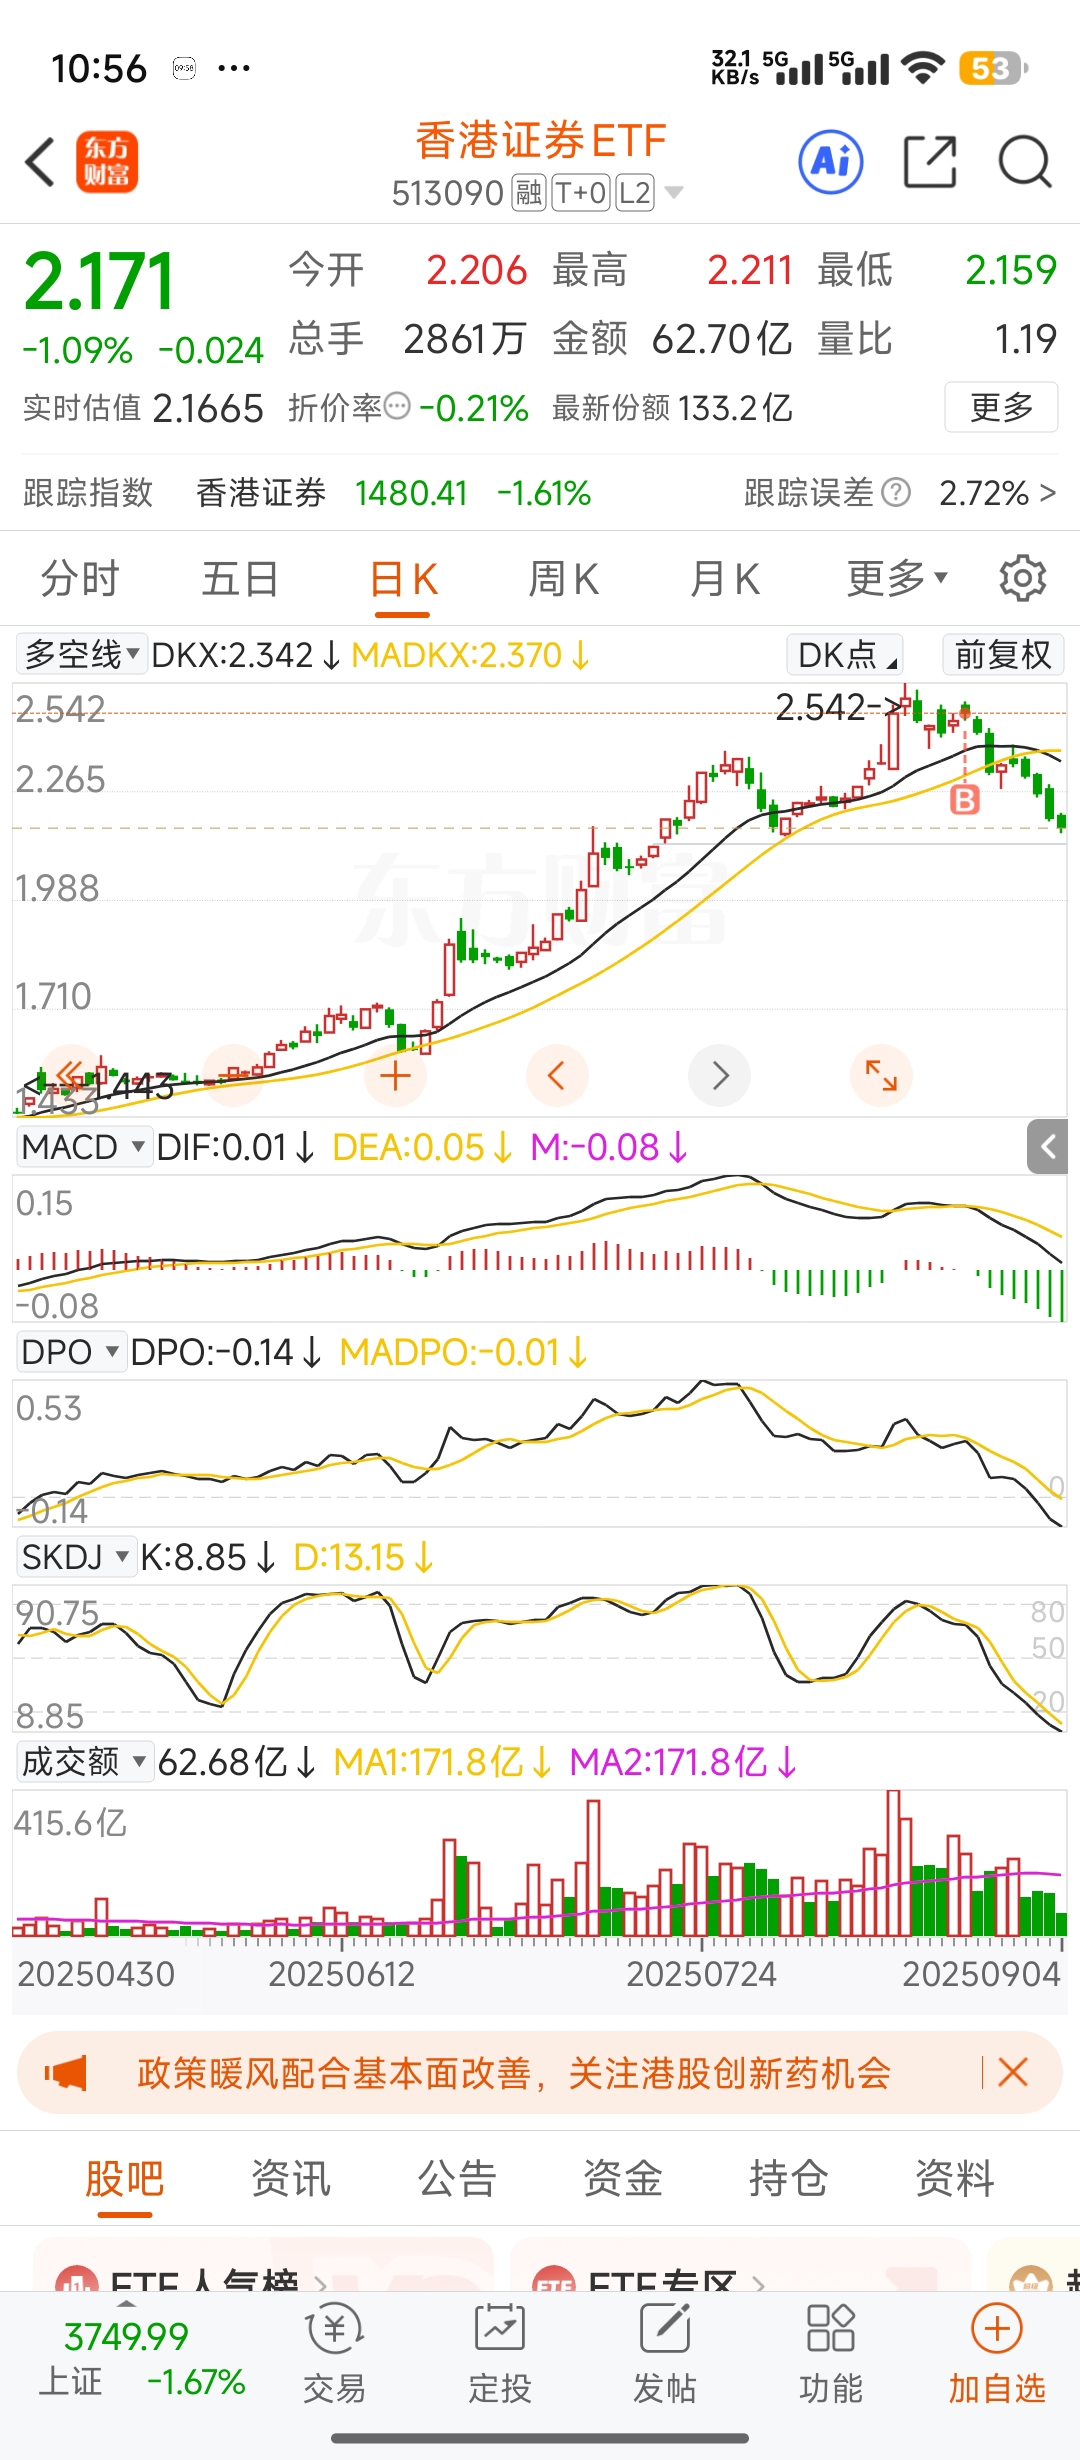1080x2460 pixels.
Task: Open the 交易 trade icon
Action: coord(335,2354)
